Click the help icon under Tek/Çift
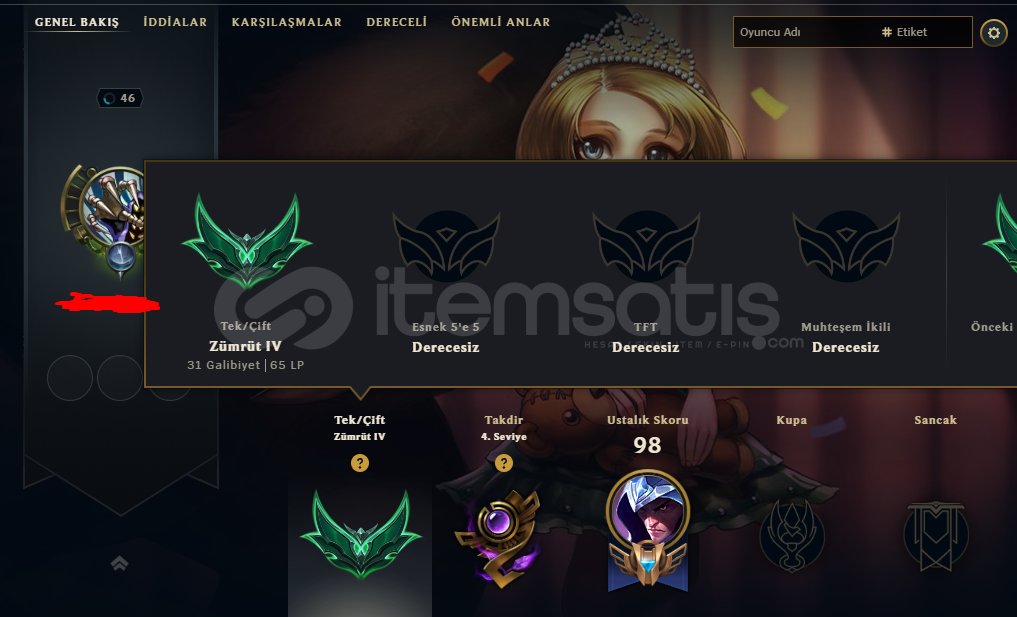Screen dimensions: 1017x617 pos(360,463)
